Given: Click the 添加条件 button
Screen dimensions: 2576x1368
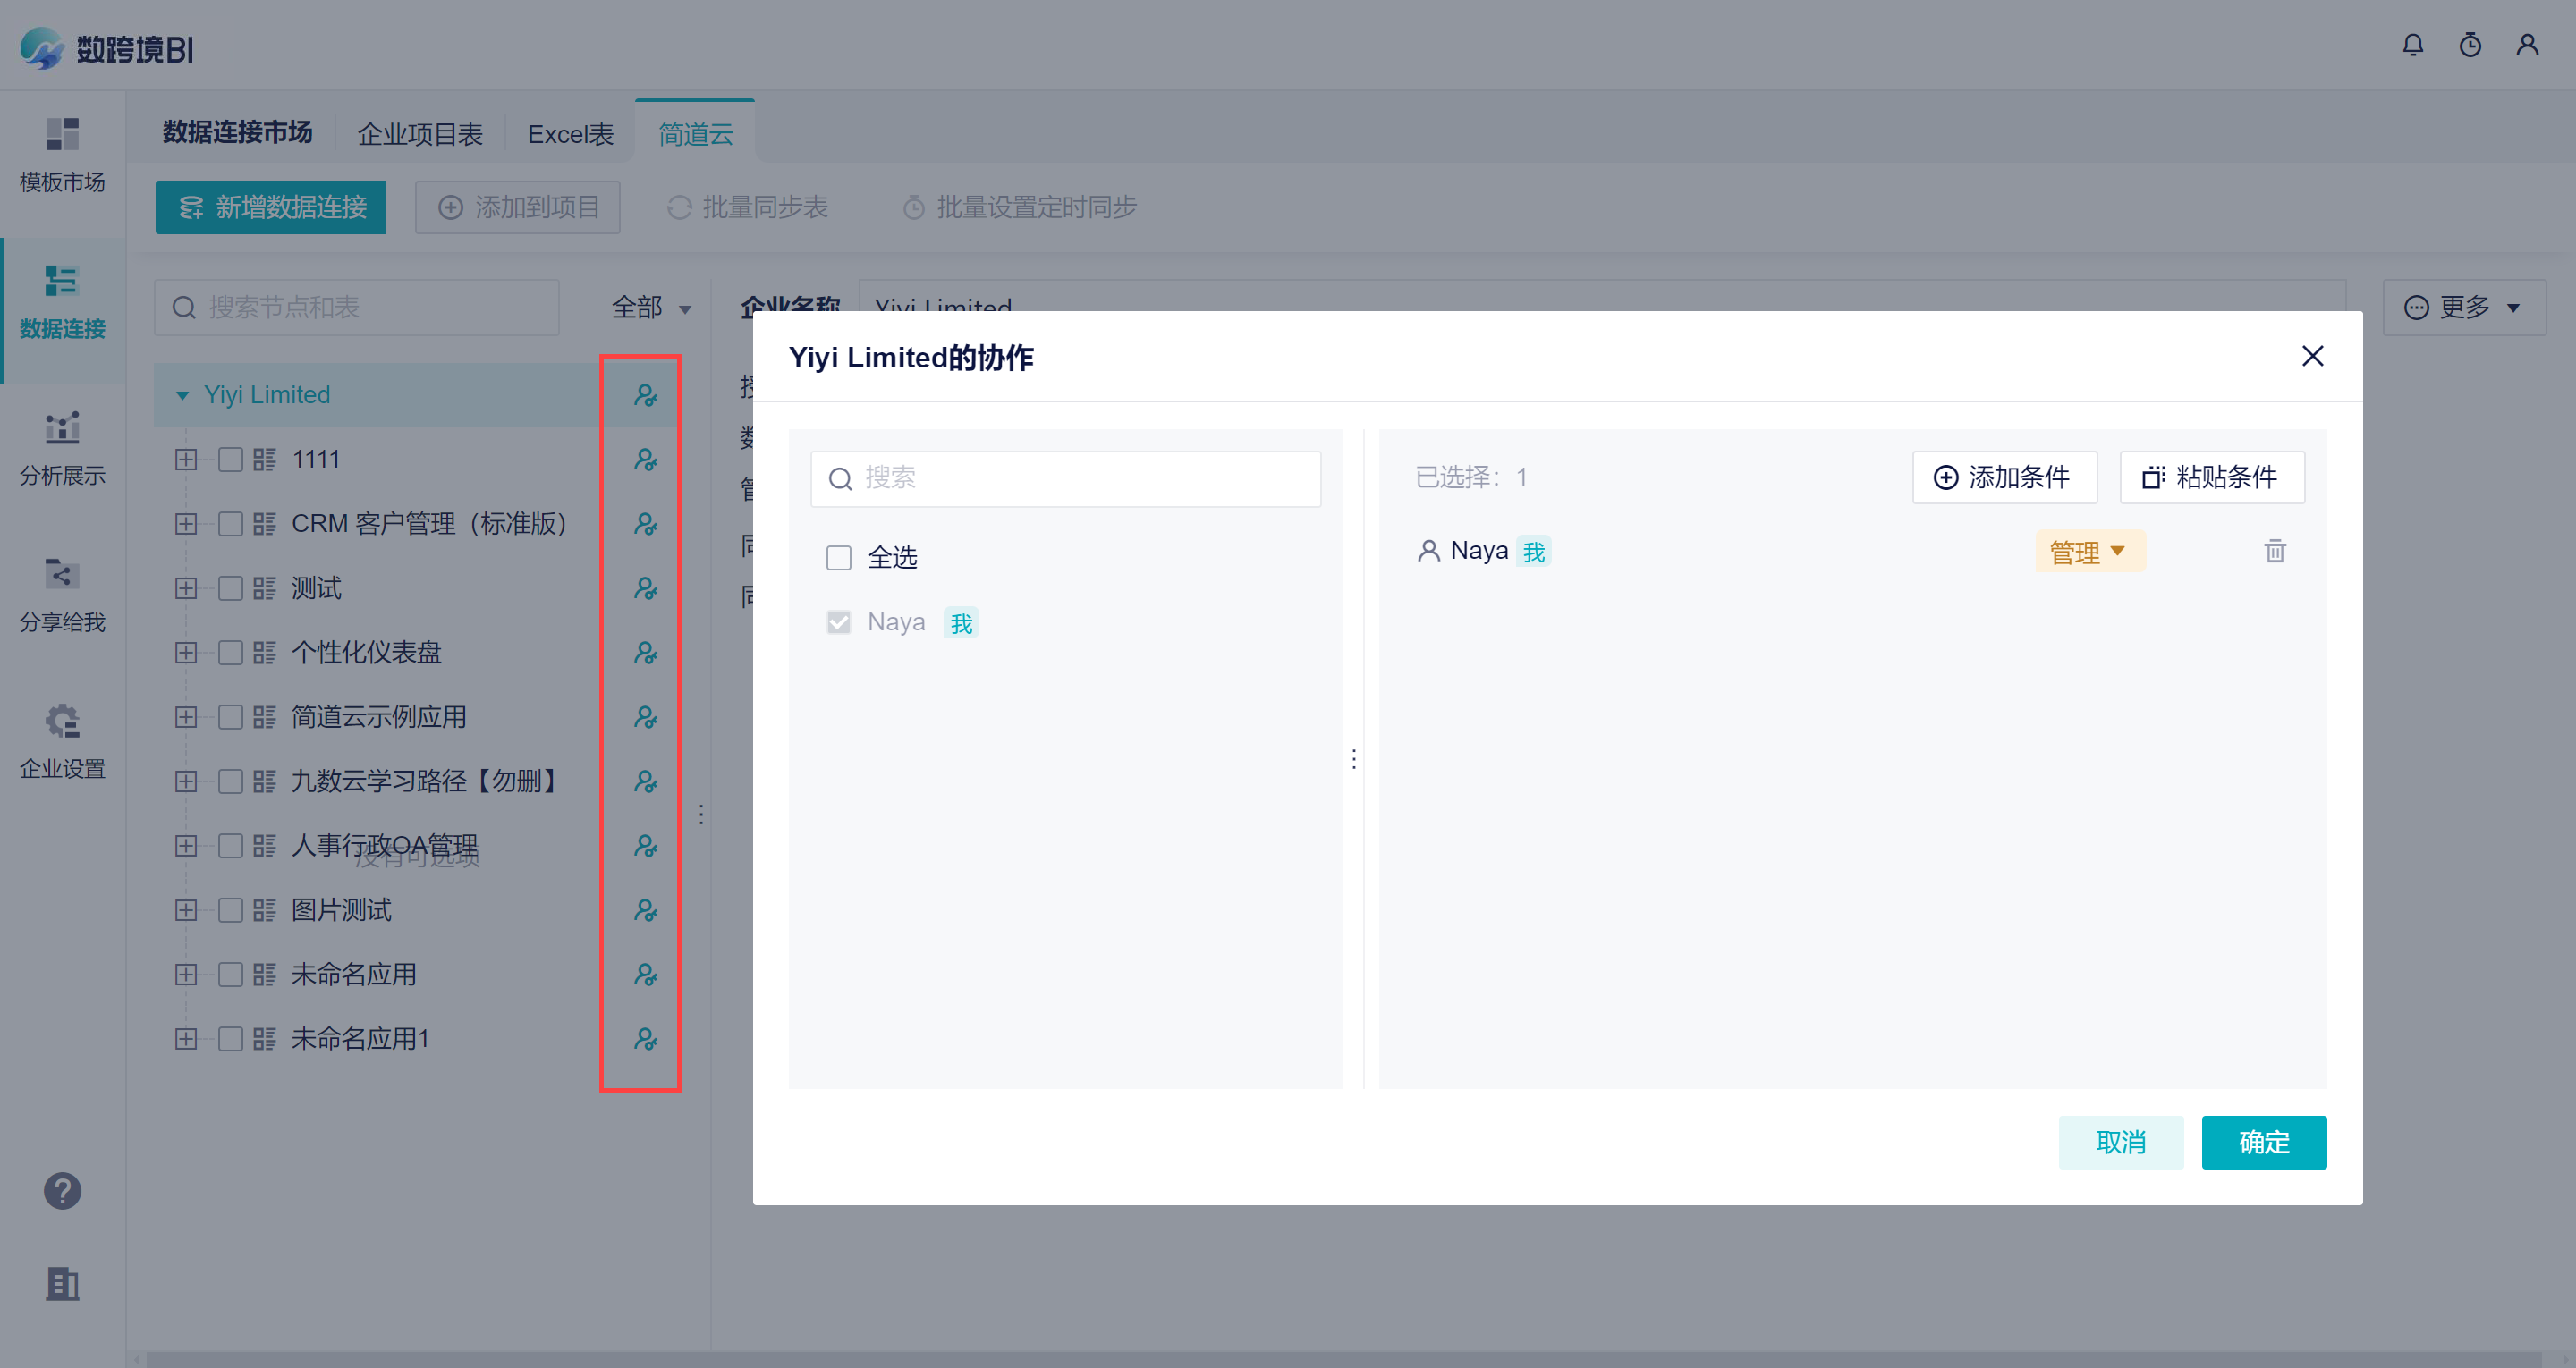Looking at the screenshot, I should click(2003, 477).
